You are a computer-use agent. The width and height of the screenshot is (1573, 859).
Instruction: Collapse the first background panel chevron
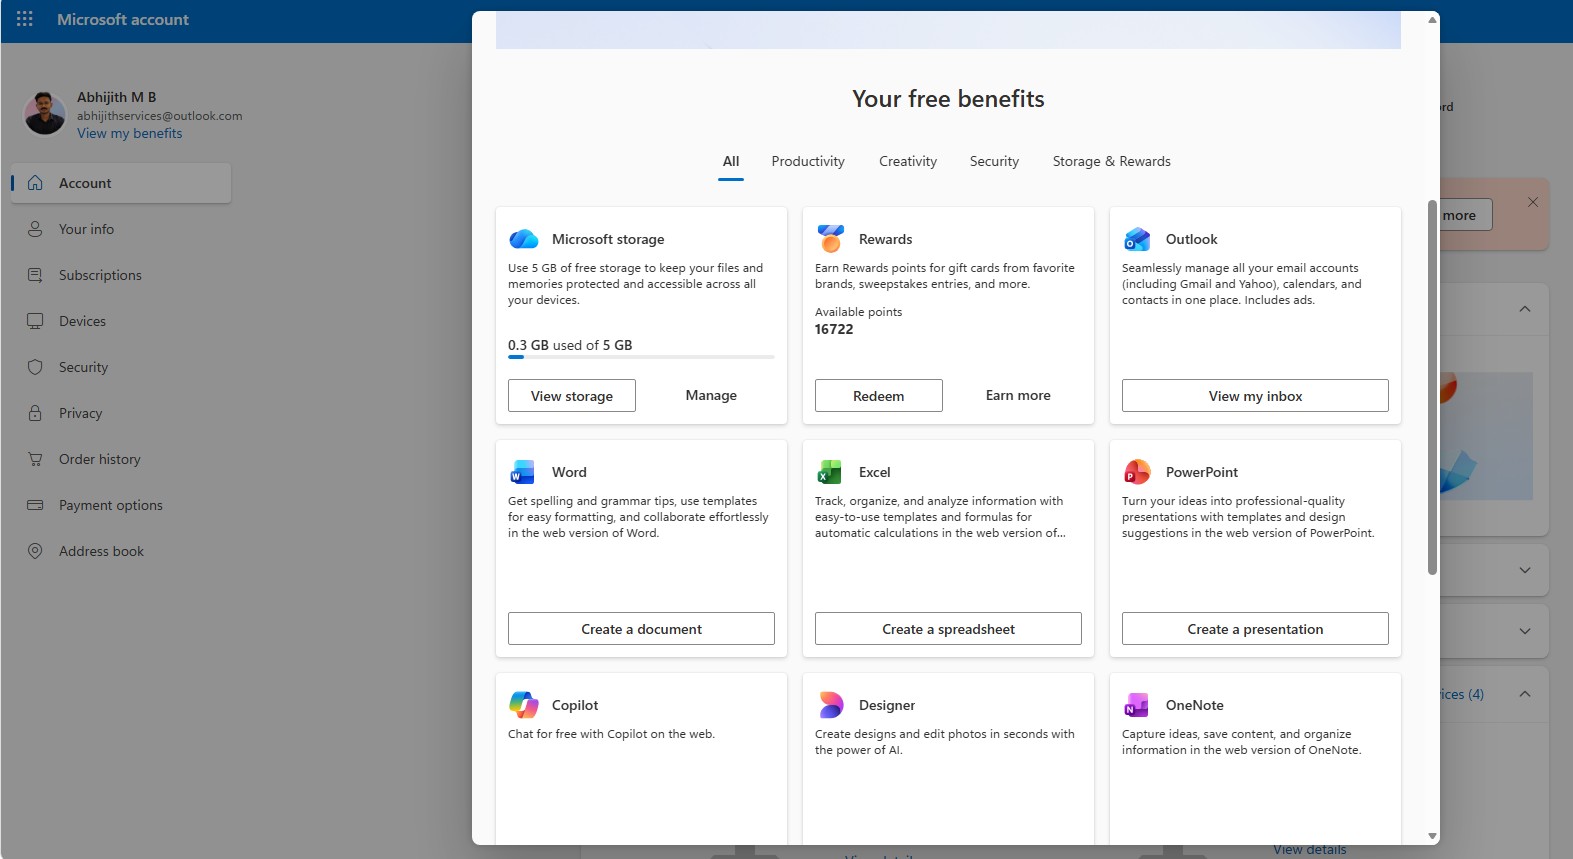click(x=1525, y=309)
